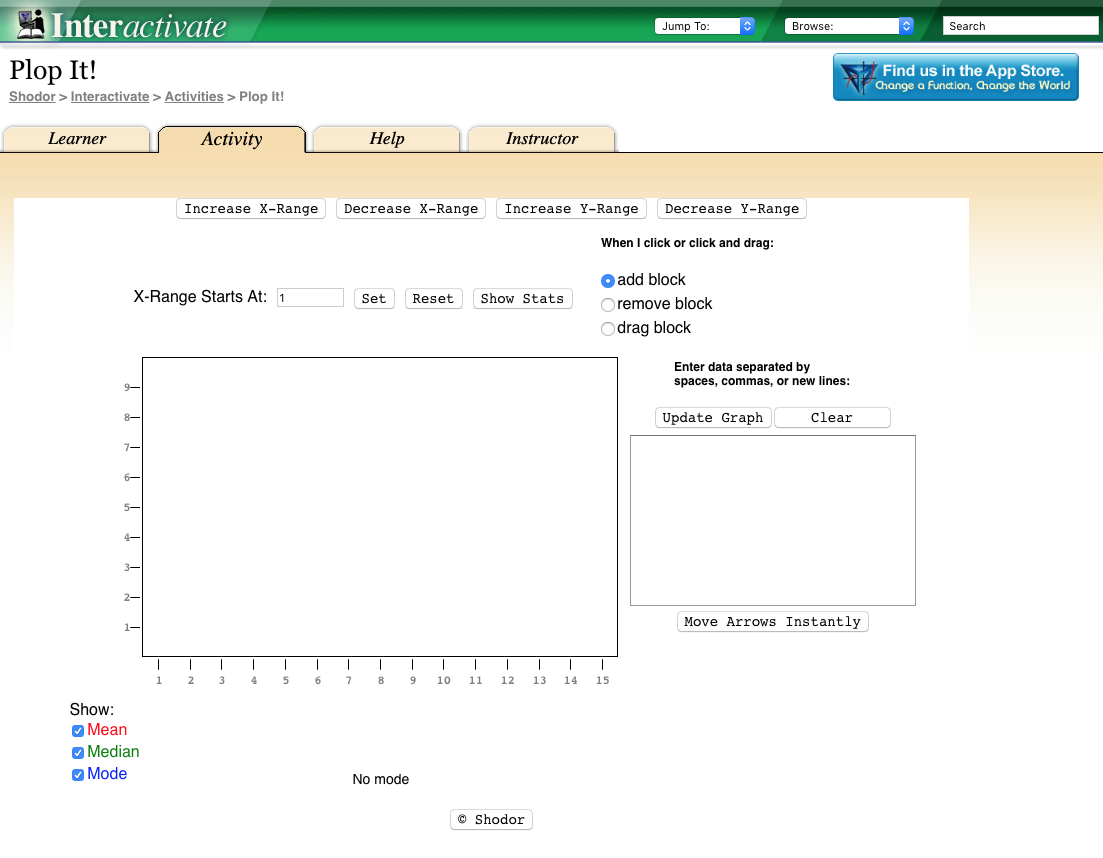Open the App Store banner
This screenshot has height=858, width=1103.
pyautogui.click(x=955, y=78)
